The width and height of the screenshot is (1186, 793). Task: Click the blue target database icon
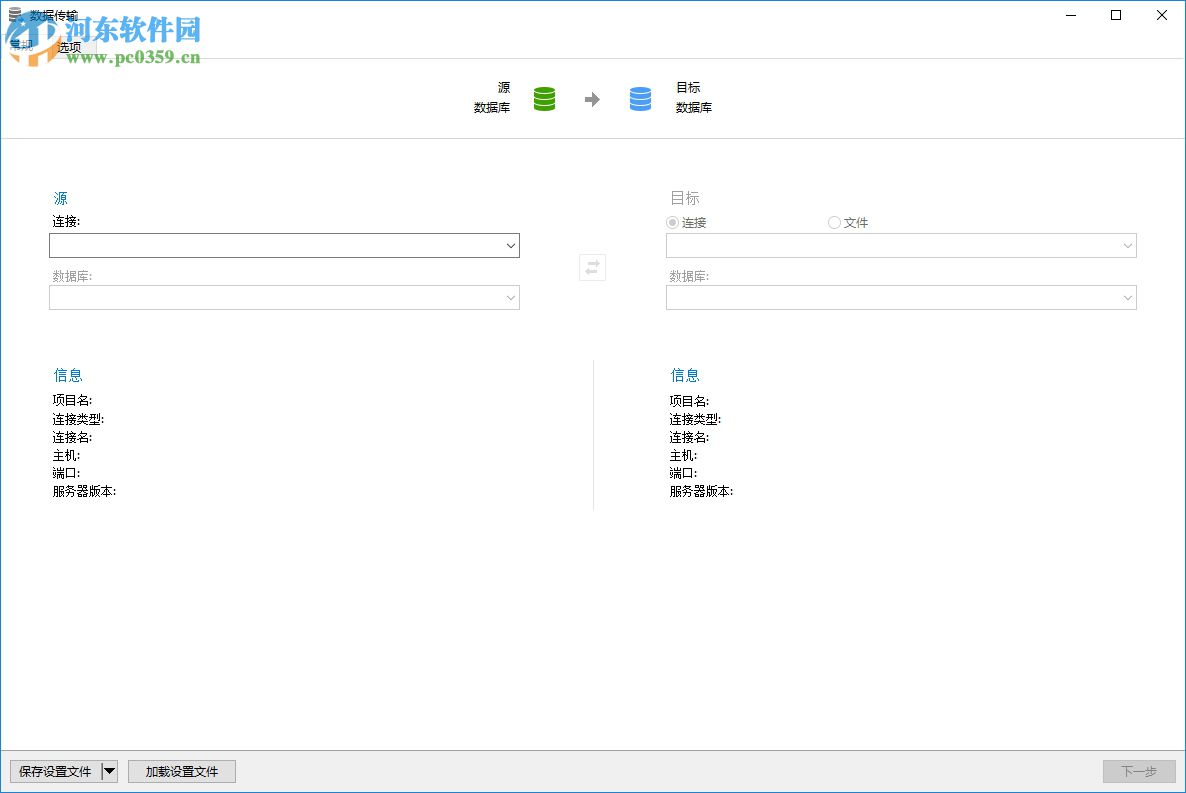[x=640, y=98]
